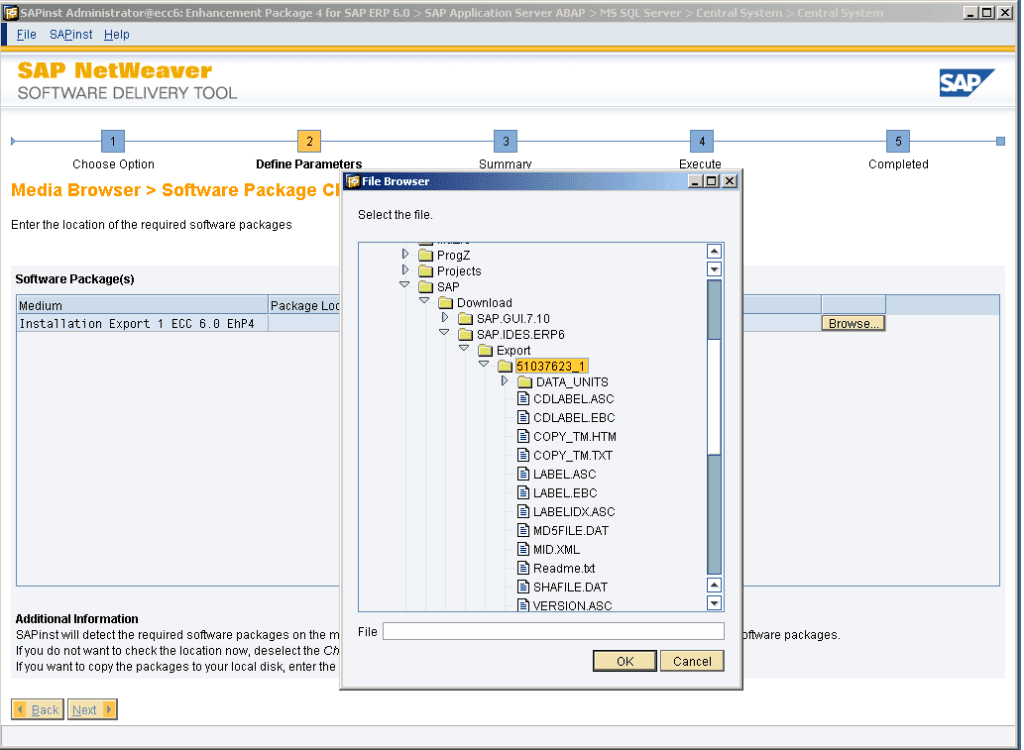Viewport: 1024px width, 750px height.
Task: Click step 2 Define Parameters
Action: click(310, 141)
